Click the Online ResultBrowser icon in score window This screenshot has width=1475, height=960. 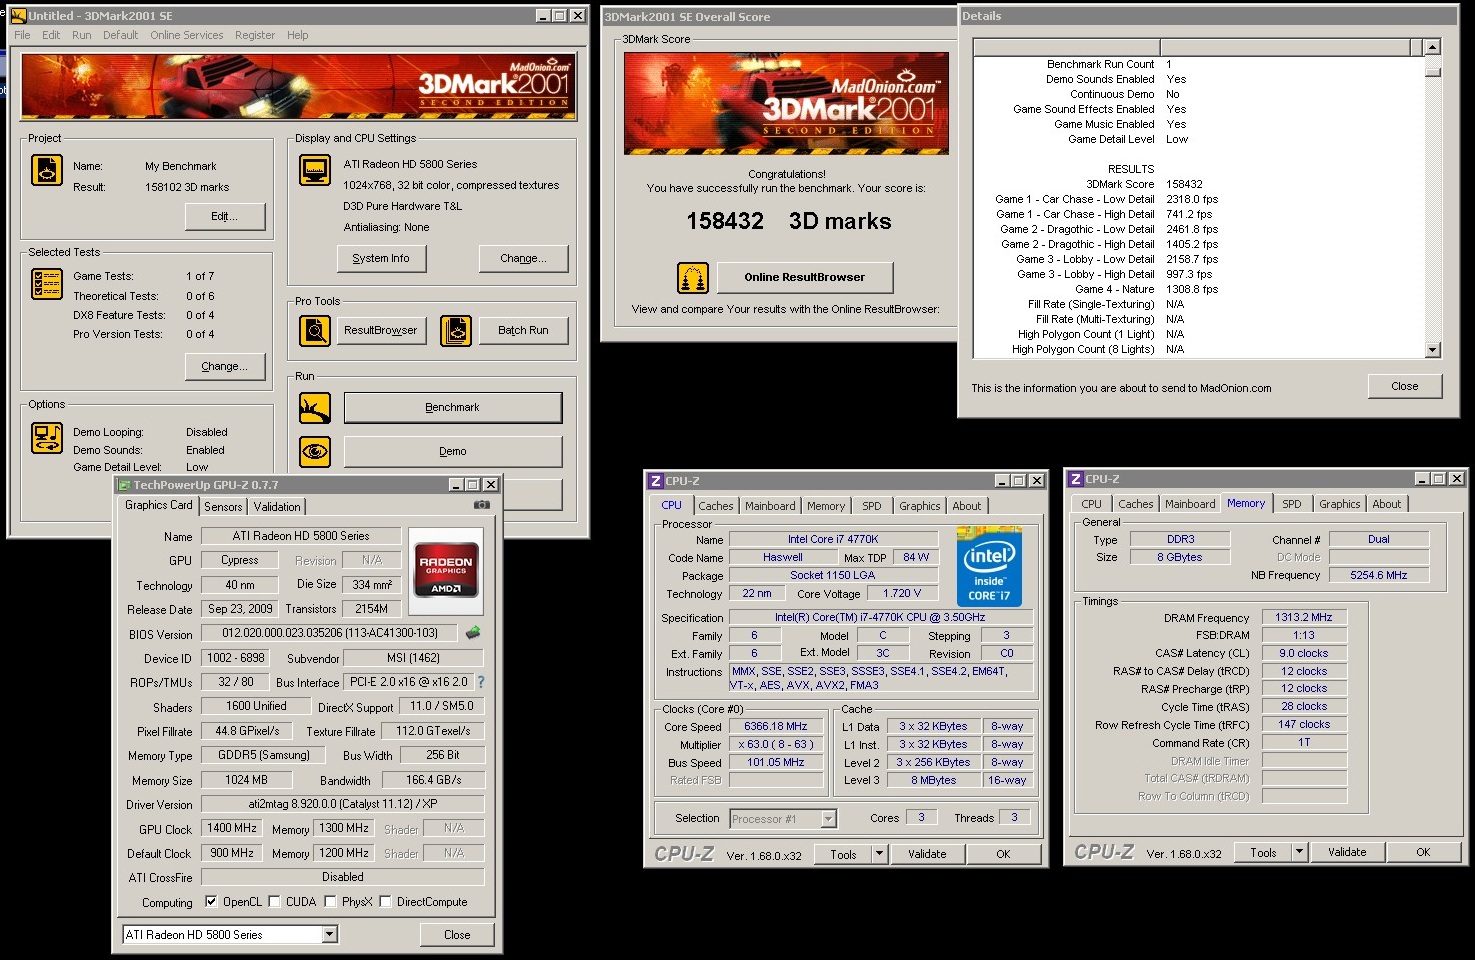pyautogui.click(x=693, y=277)
